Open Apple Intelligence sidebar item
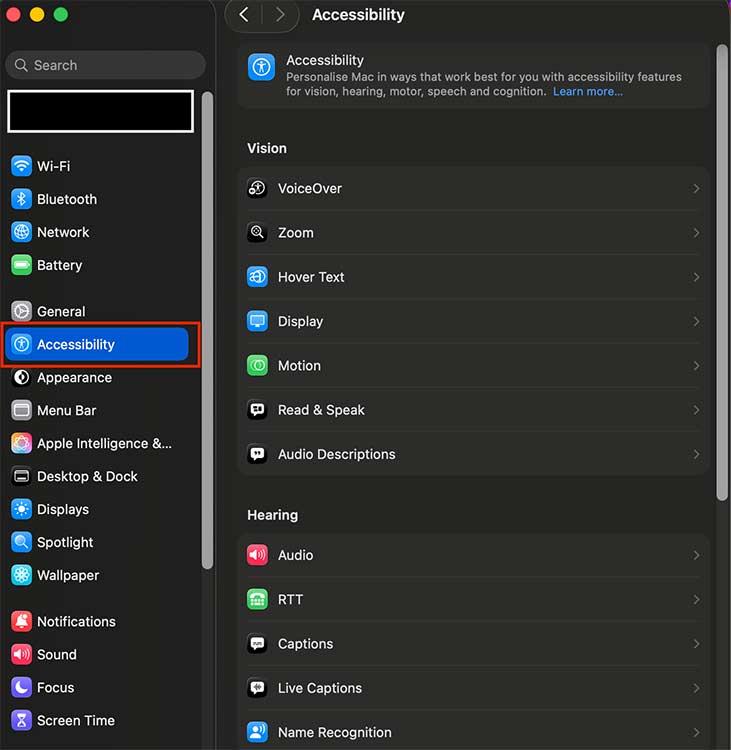 [x=104, y=443]
